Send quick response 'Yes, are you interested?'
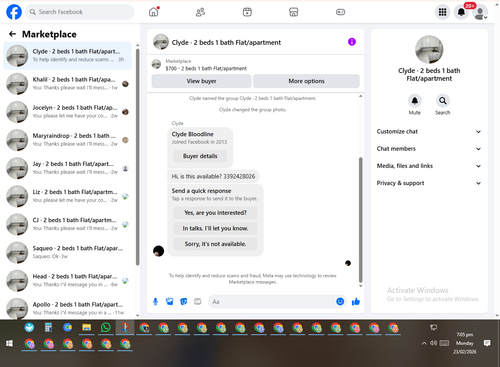 pyautogui.click(x=215, y=213)
